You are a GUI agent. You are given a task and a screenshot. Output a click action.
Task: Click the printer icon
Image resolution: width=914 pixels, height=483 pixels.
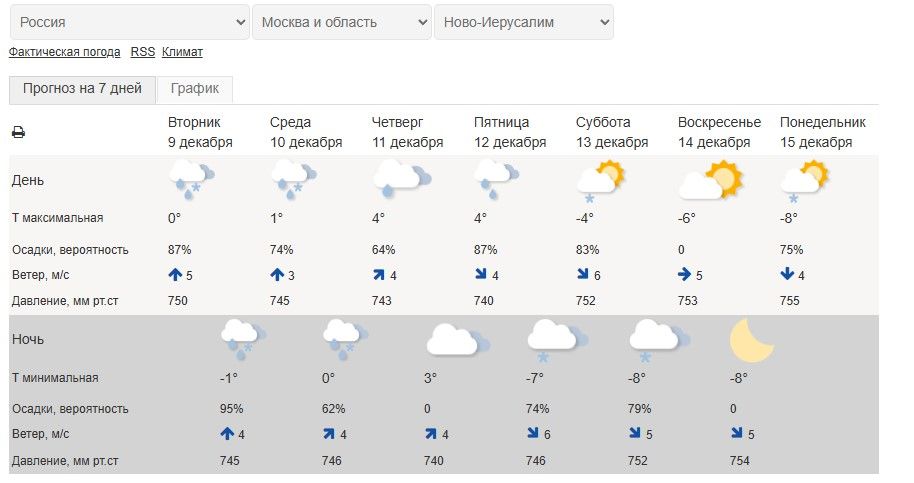(17, 132)
